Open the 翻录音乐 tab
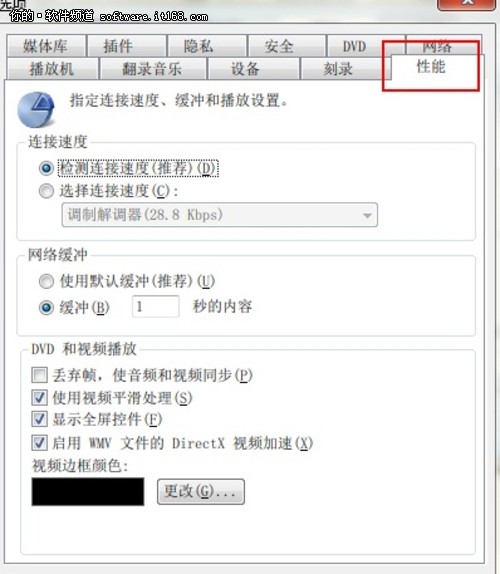Screen dimensions: 500x574 tap(153, 68)
